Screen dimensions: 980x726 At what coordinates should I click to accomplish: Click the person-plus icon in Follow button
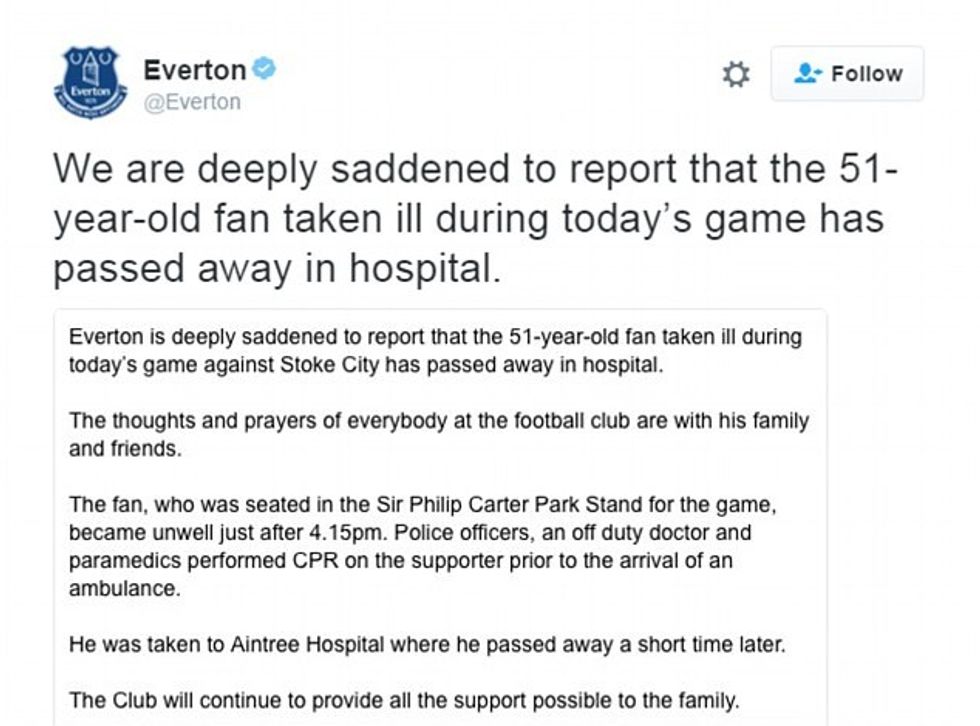coord(806,74)
